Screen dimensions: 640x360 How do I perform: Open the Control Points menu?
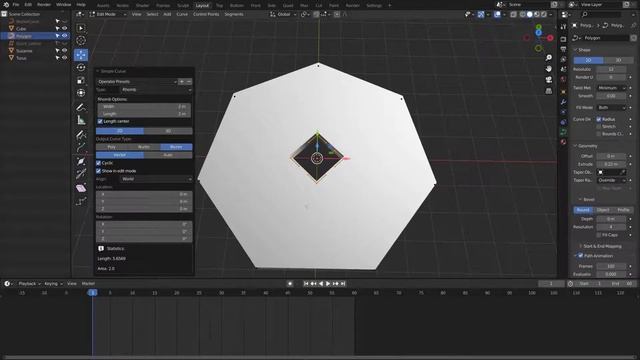point(206,14)
